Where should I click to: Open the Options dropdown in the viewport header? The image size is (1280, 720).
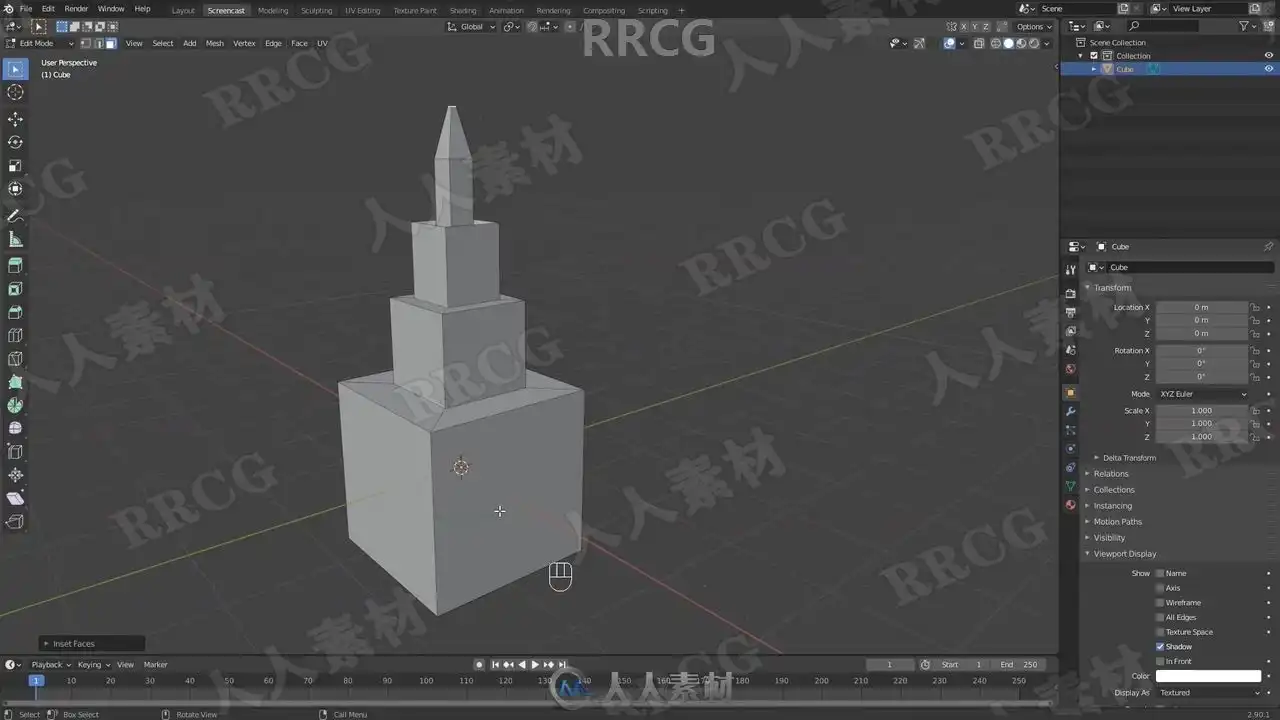click(1033, 27)
